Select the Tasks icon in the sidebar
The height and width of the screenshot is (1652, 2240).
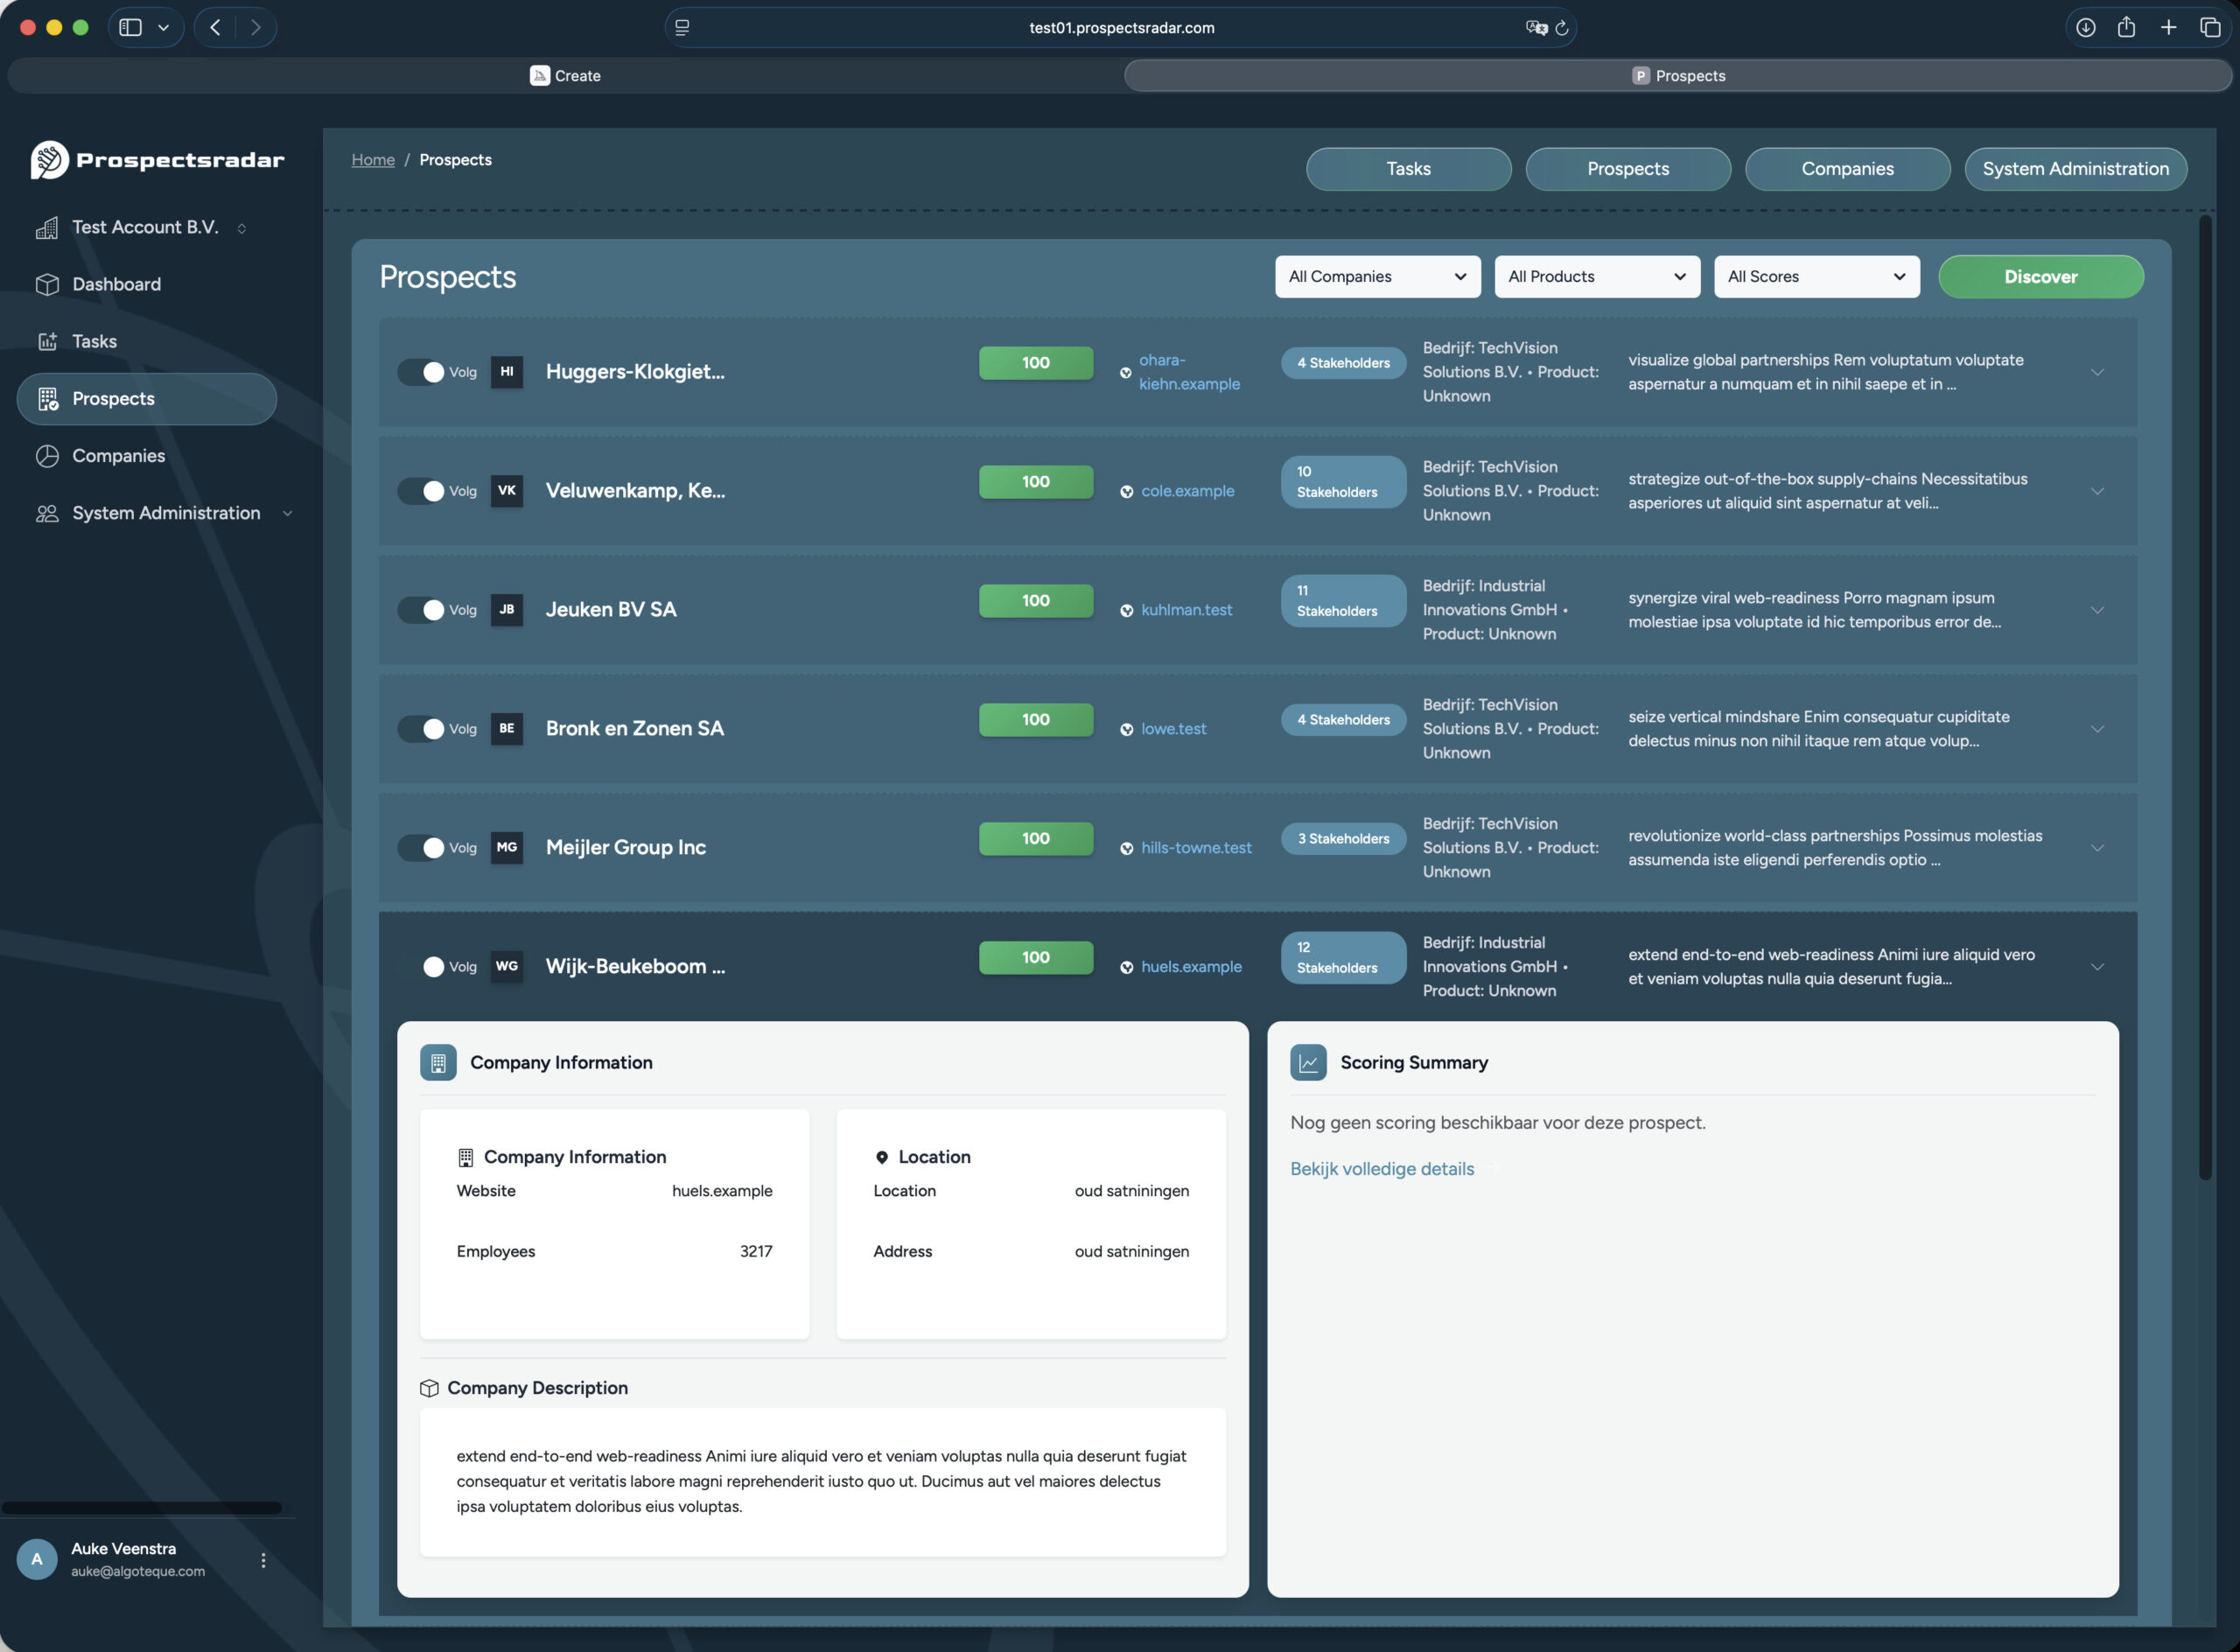click(x=48, y=341)
